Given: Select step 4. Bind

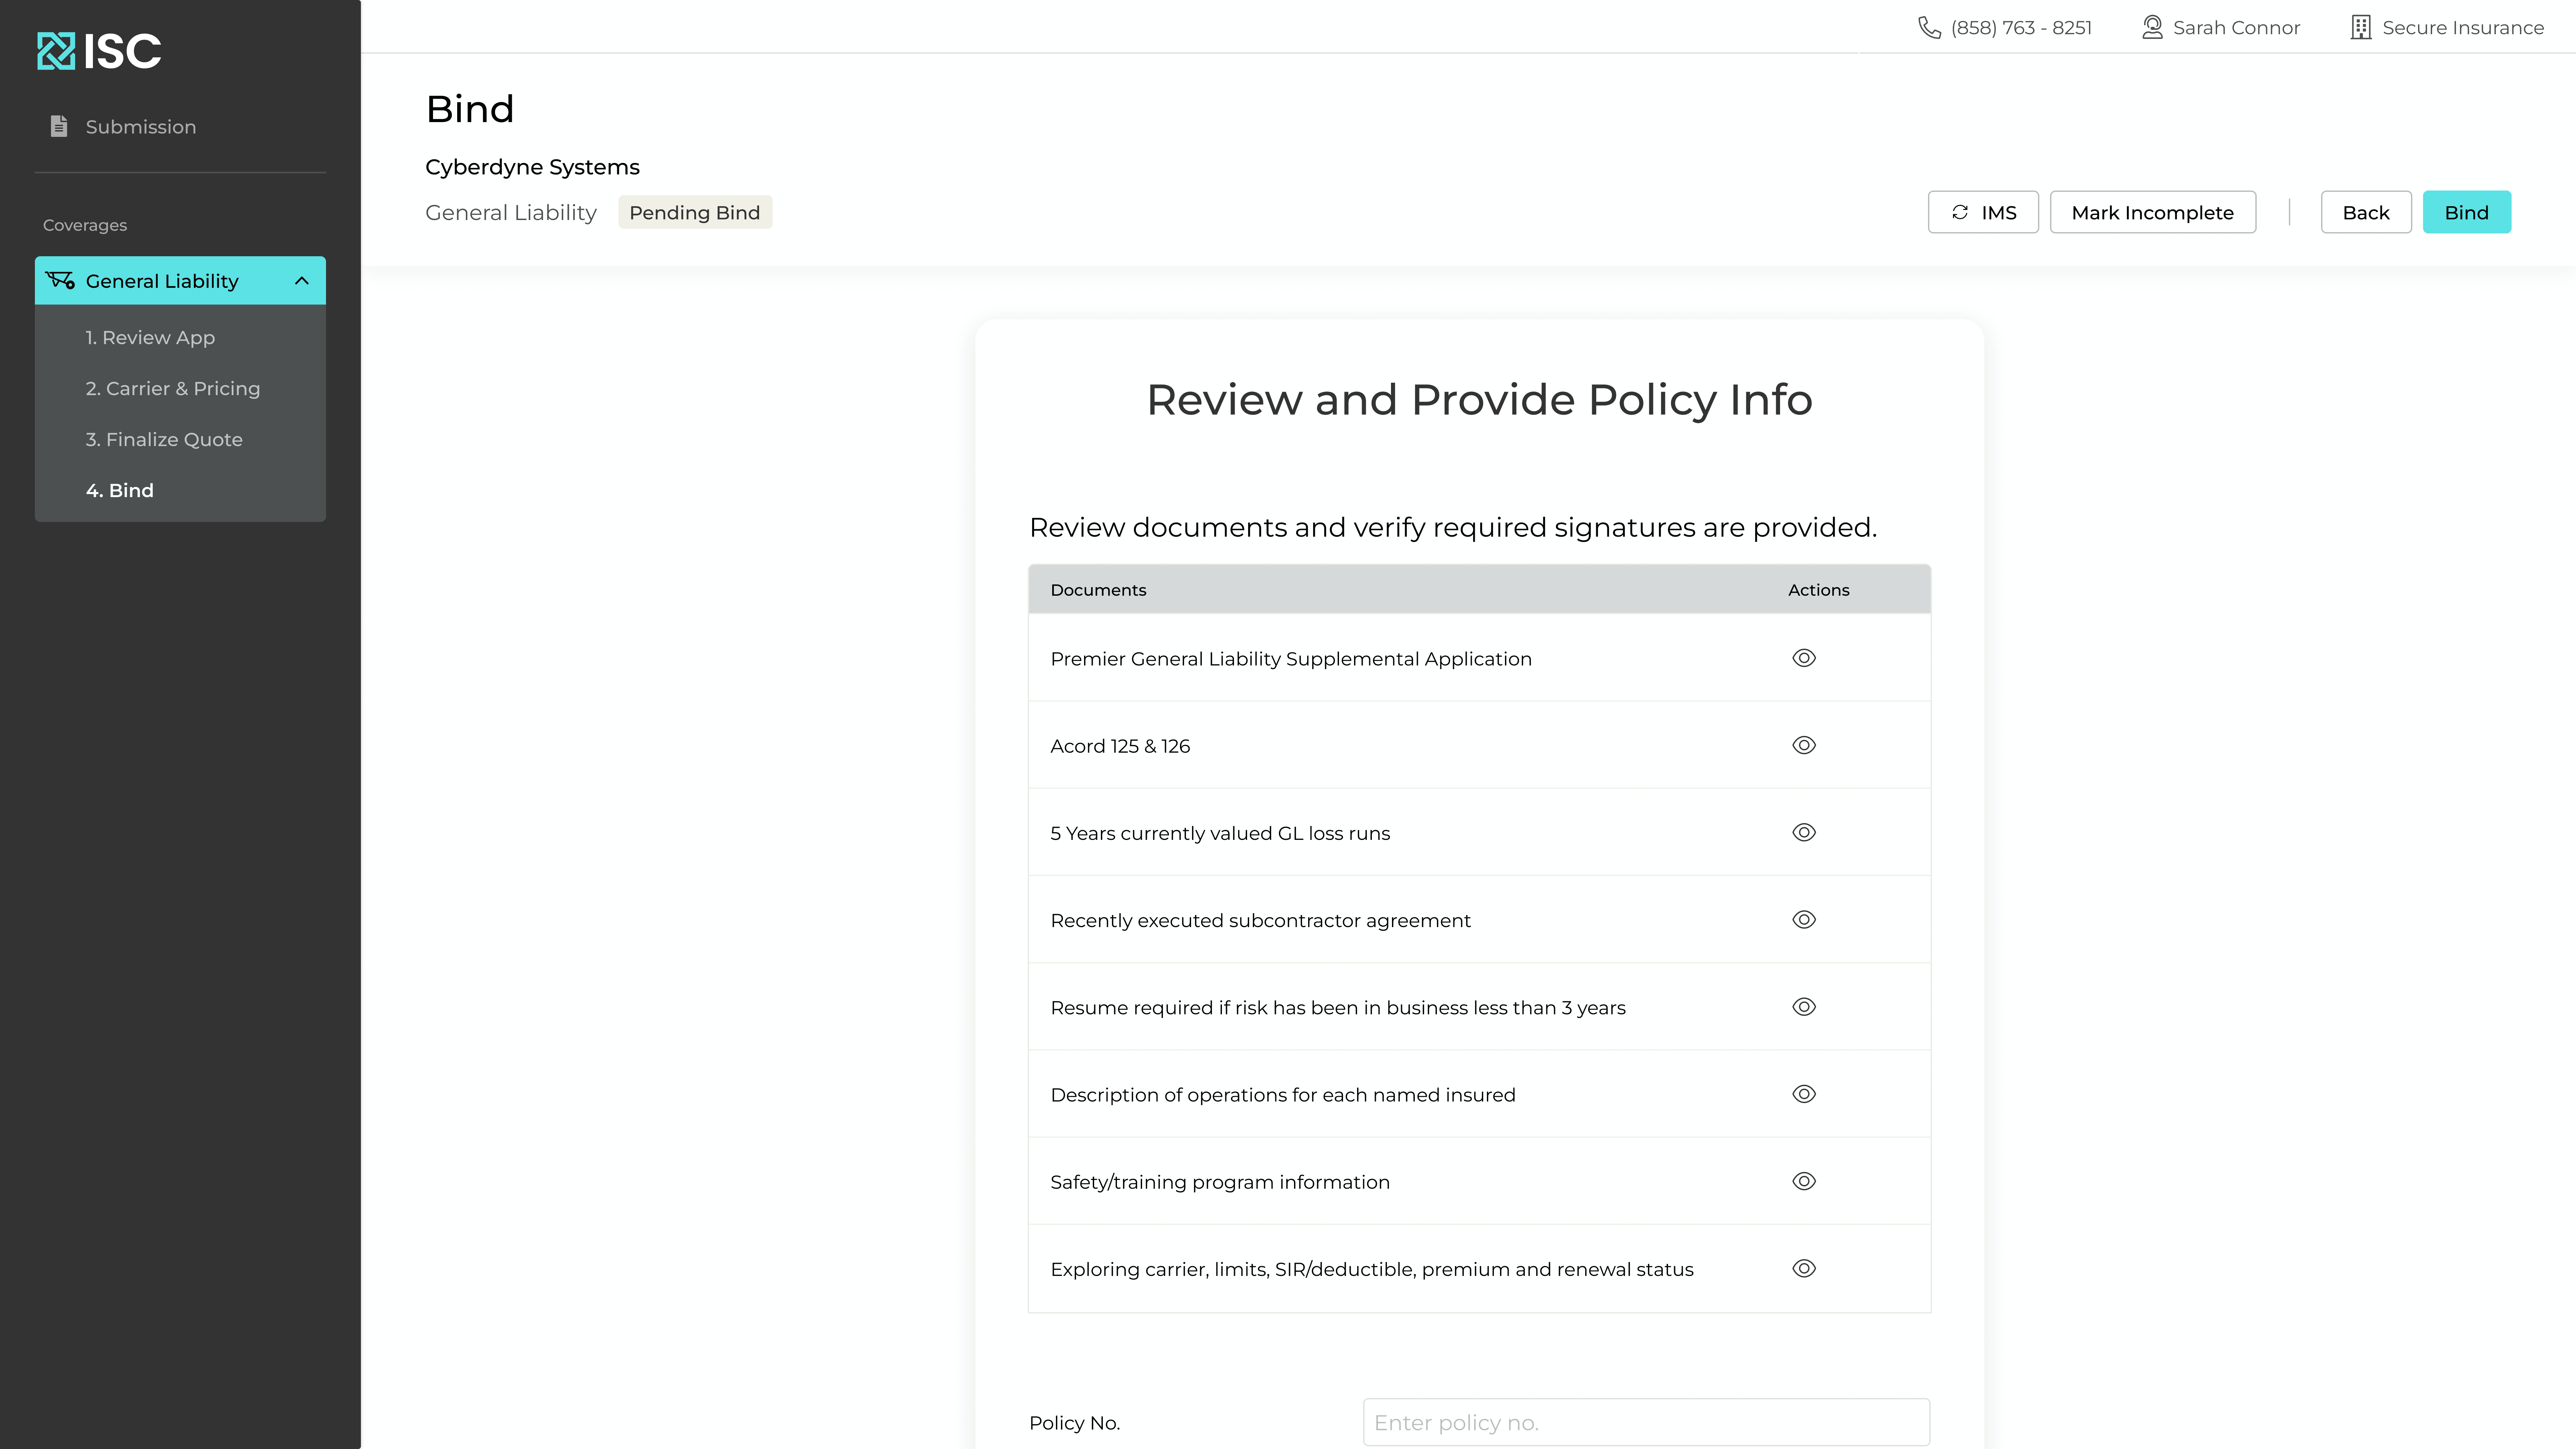Looking at the screenshot, I should coord(120,491).
